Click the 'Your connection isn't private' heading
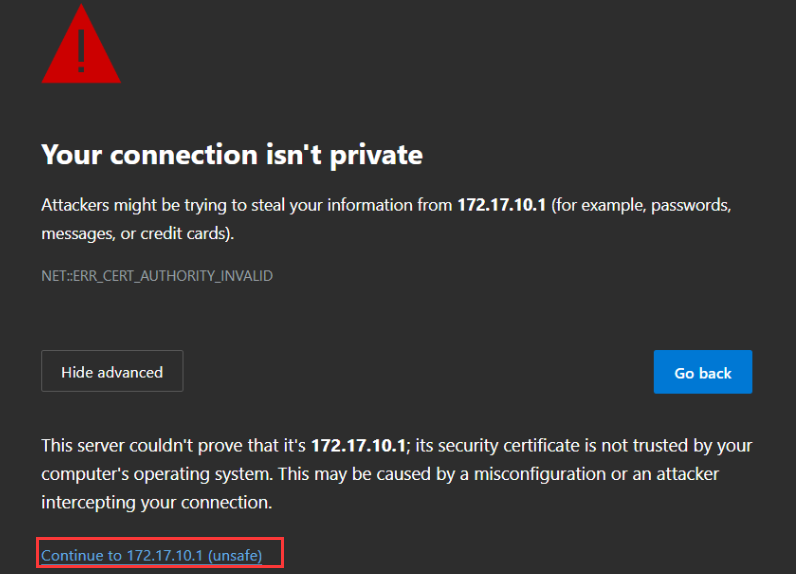Viewport: 796px width, 574px height. click(x=231, y=155)
